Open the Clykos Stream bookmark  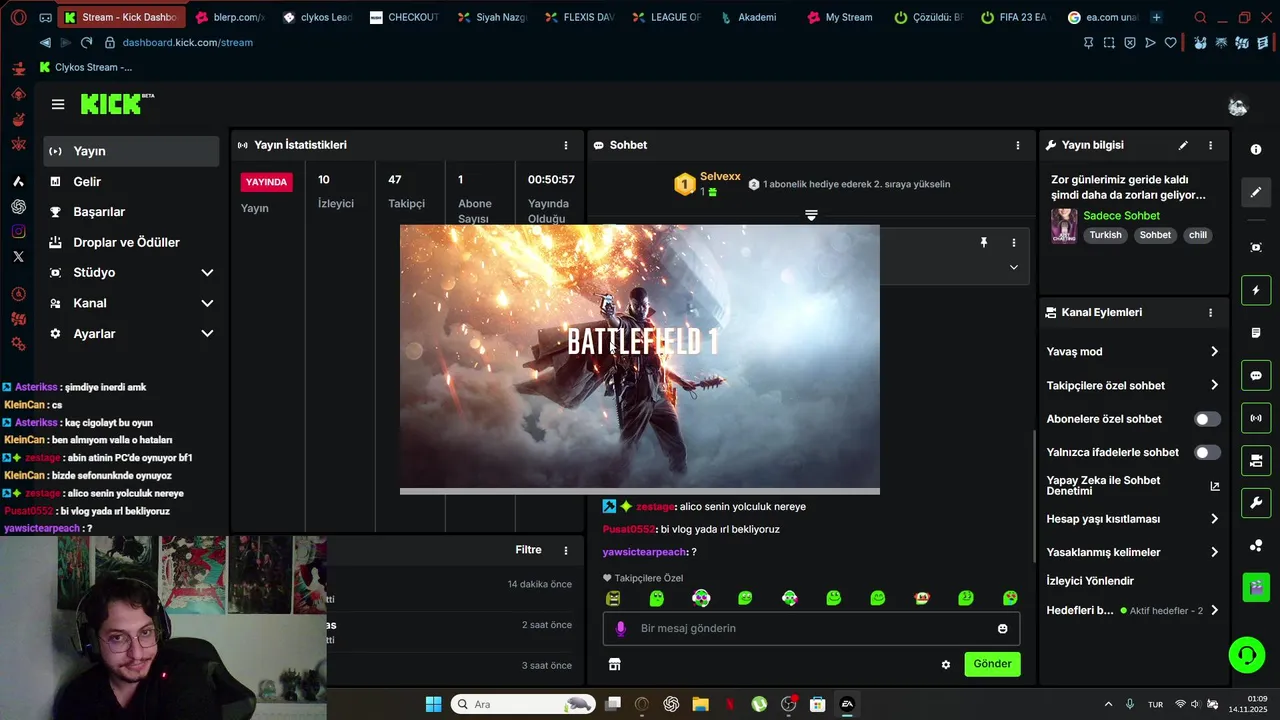(x=85, y=67)
